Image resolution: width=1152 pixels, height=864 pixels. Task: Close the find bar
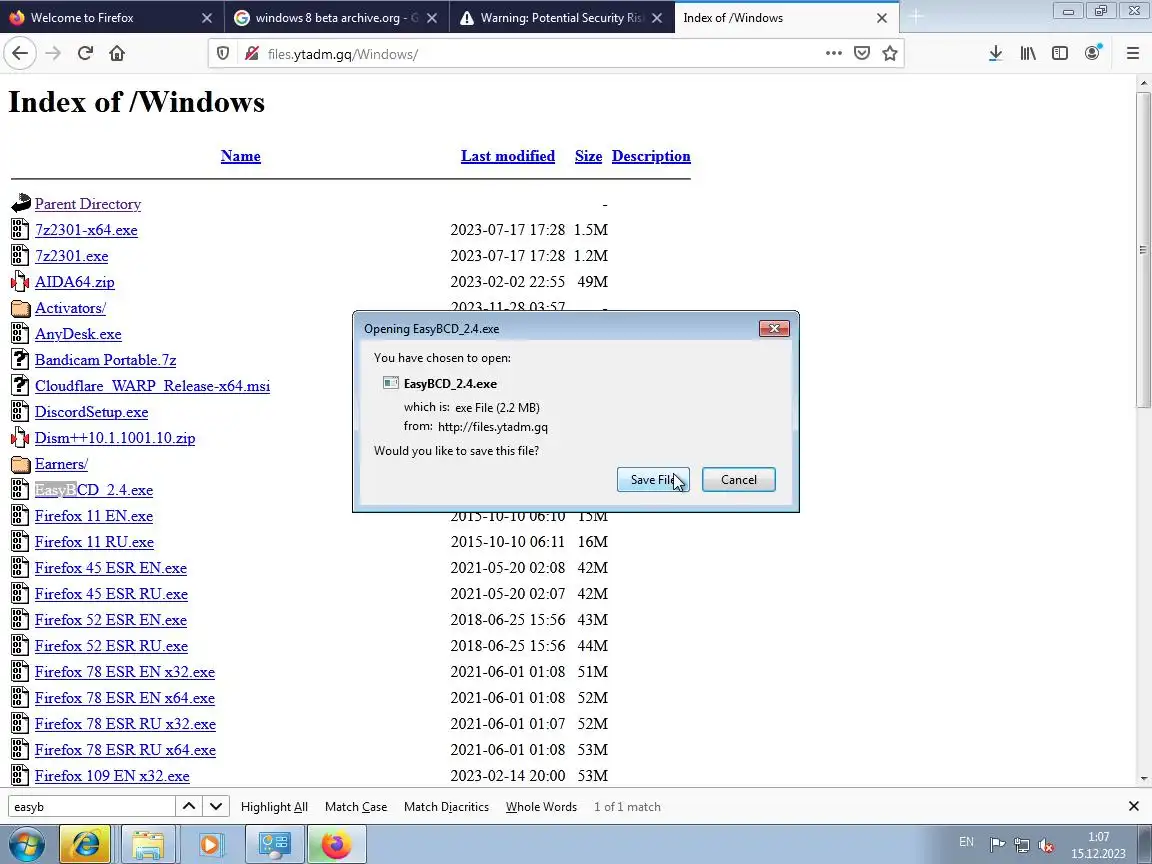pos(1134,806)
